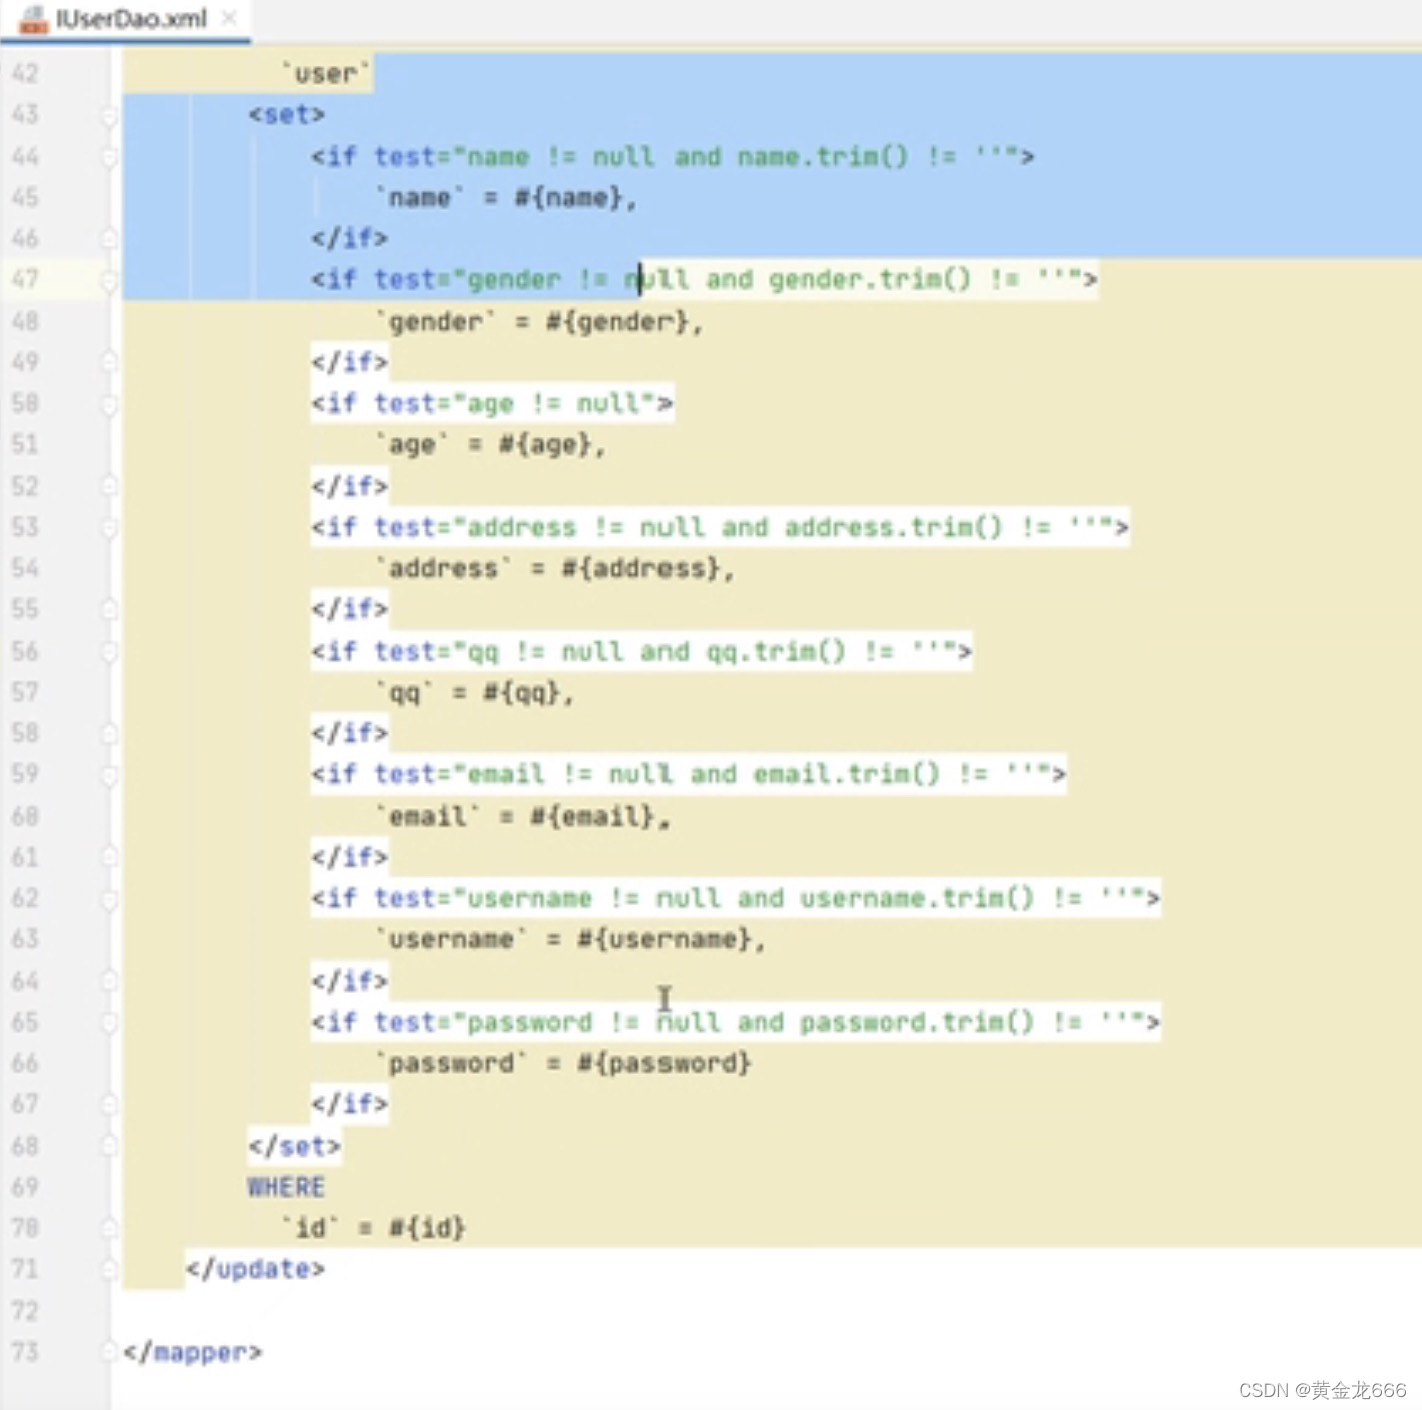Image resolution: width=1422 pixels, height=1410 pixels.
Task: Click the closing </mapper> tag
Action: coord(193,1352)
